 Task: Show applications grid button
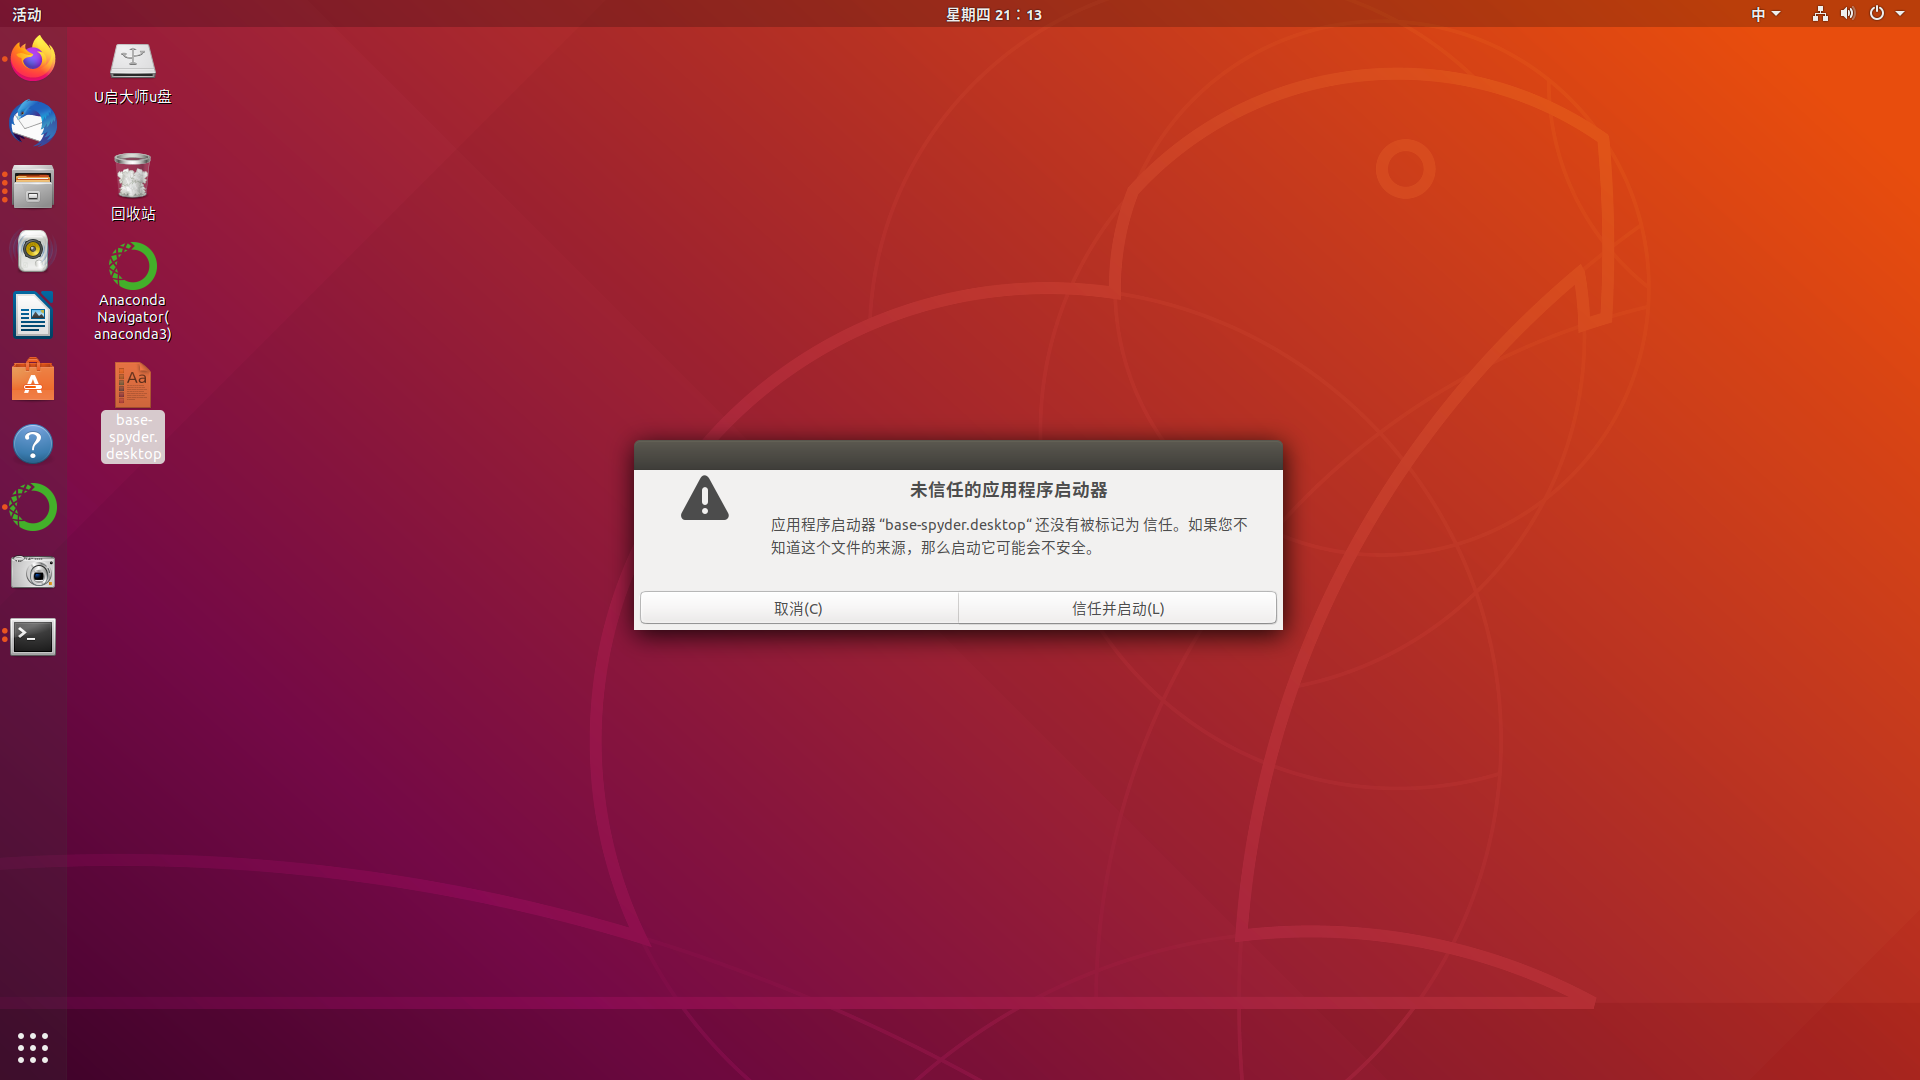tap(33, 1047)
